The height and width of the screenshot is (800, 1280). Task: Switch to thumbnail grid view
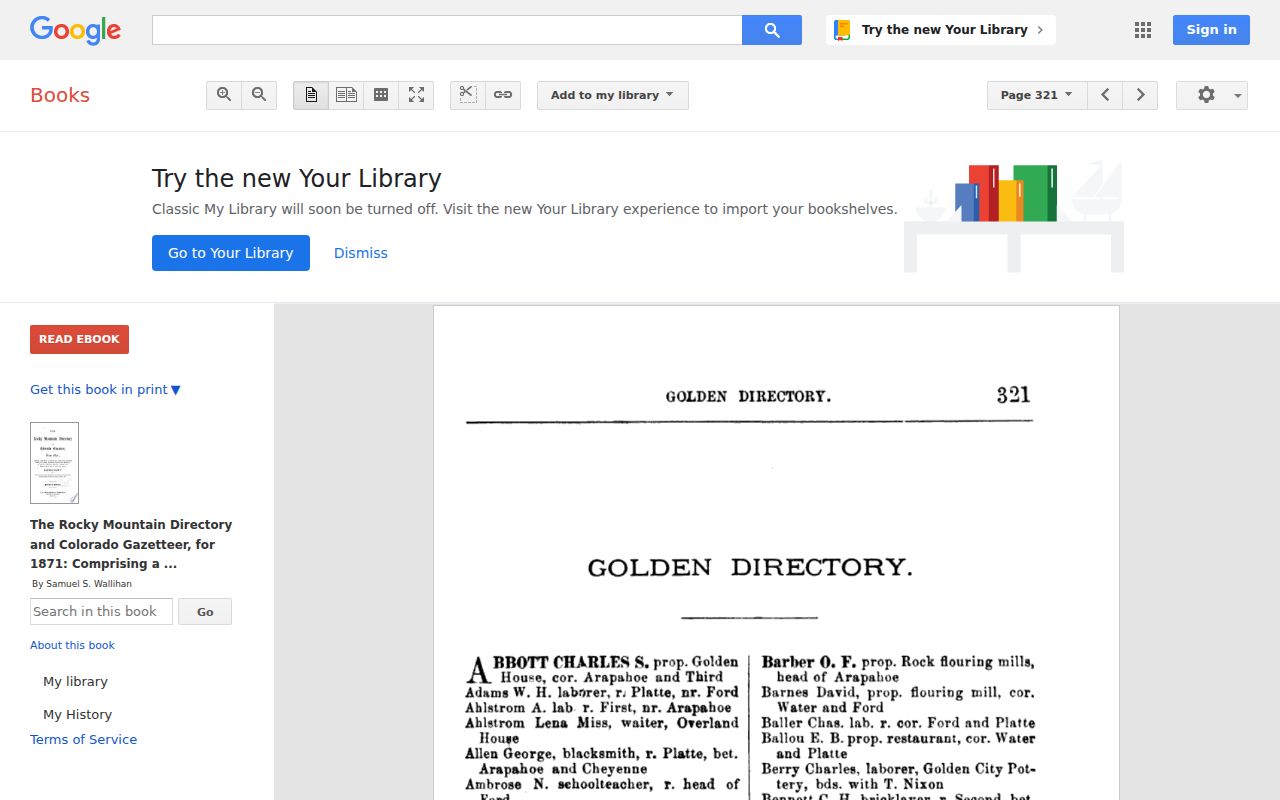(x=381, y=95)
